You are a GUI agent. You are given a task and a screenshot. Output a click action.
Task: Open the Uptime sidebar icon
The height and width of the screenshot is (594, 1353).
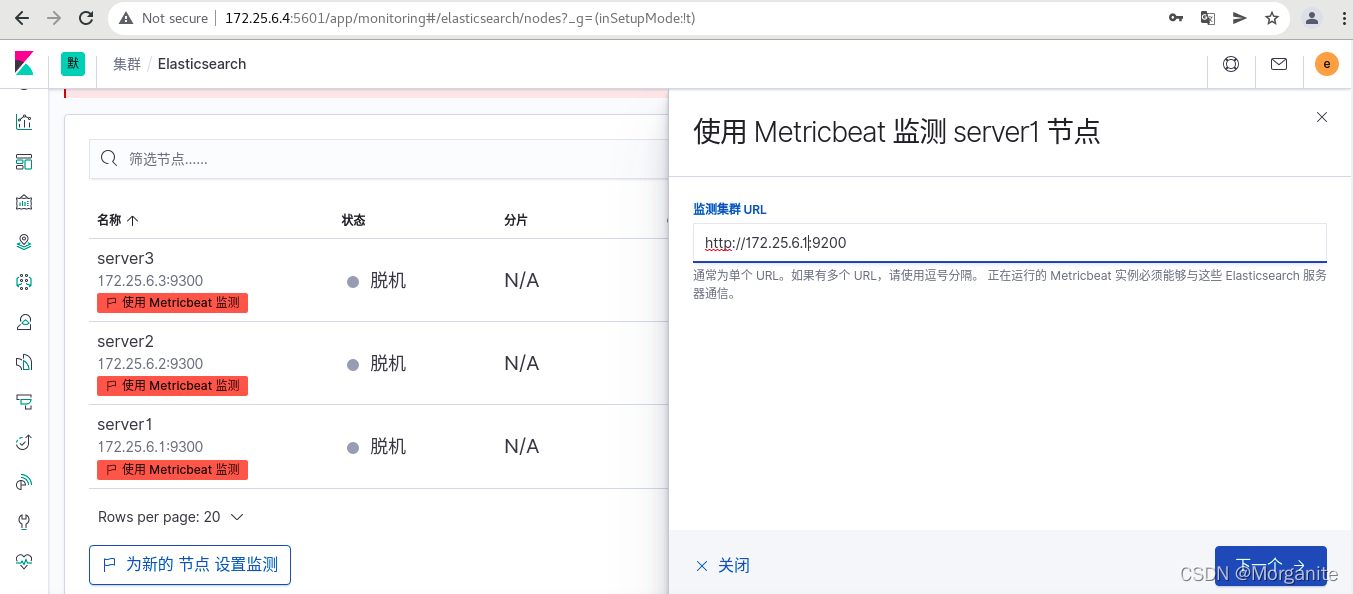(x=24, y=442)
